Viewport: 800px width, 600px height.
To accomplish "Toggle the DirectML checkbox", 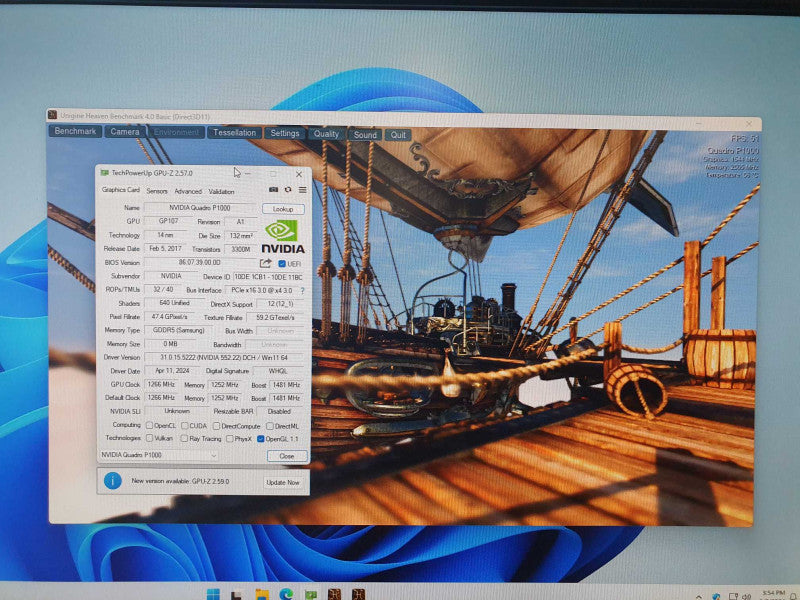I will coord(270,426).
